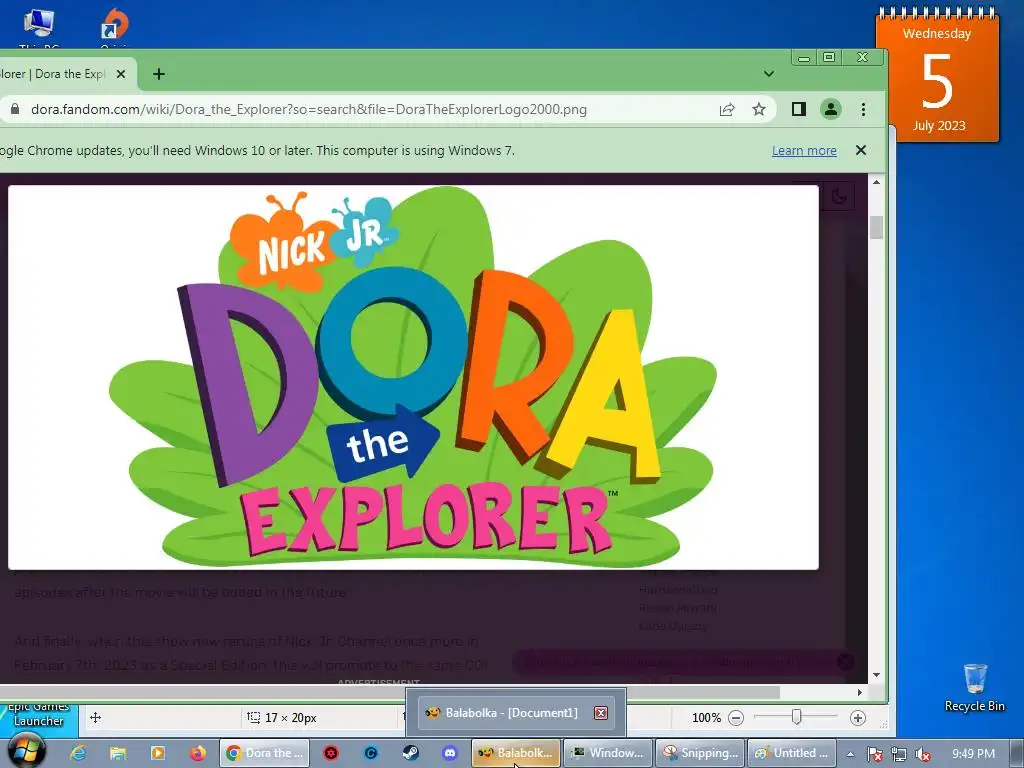Screen dimensions: 1024x768
Task: Open the Chrome profile avatar
Action: 831,109
